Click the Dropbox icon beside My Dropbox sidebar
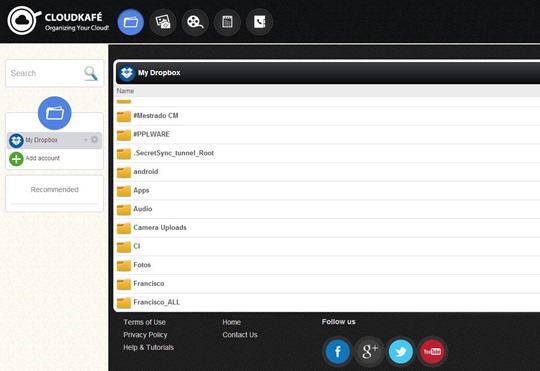 (x=16, y=141)
